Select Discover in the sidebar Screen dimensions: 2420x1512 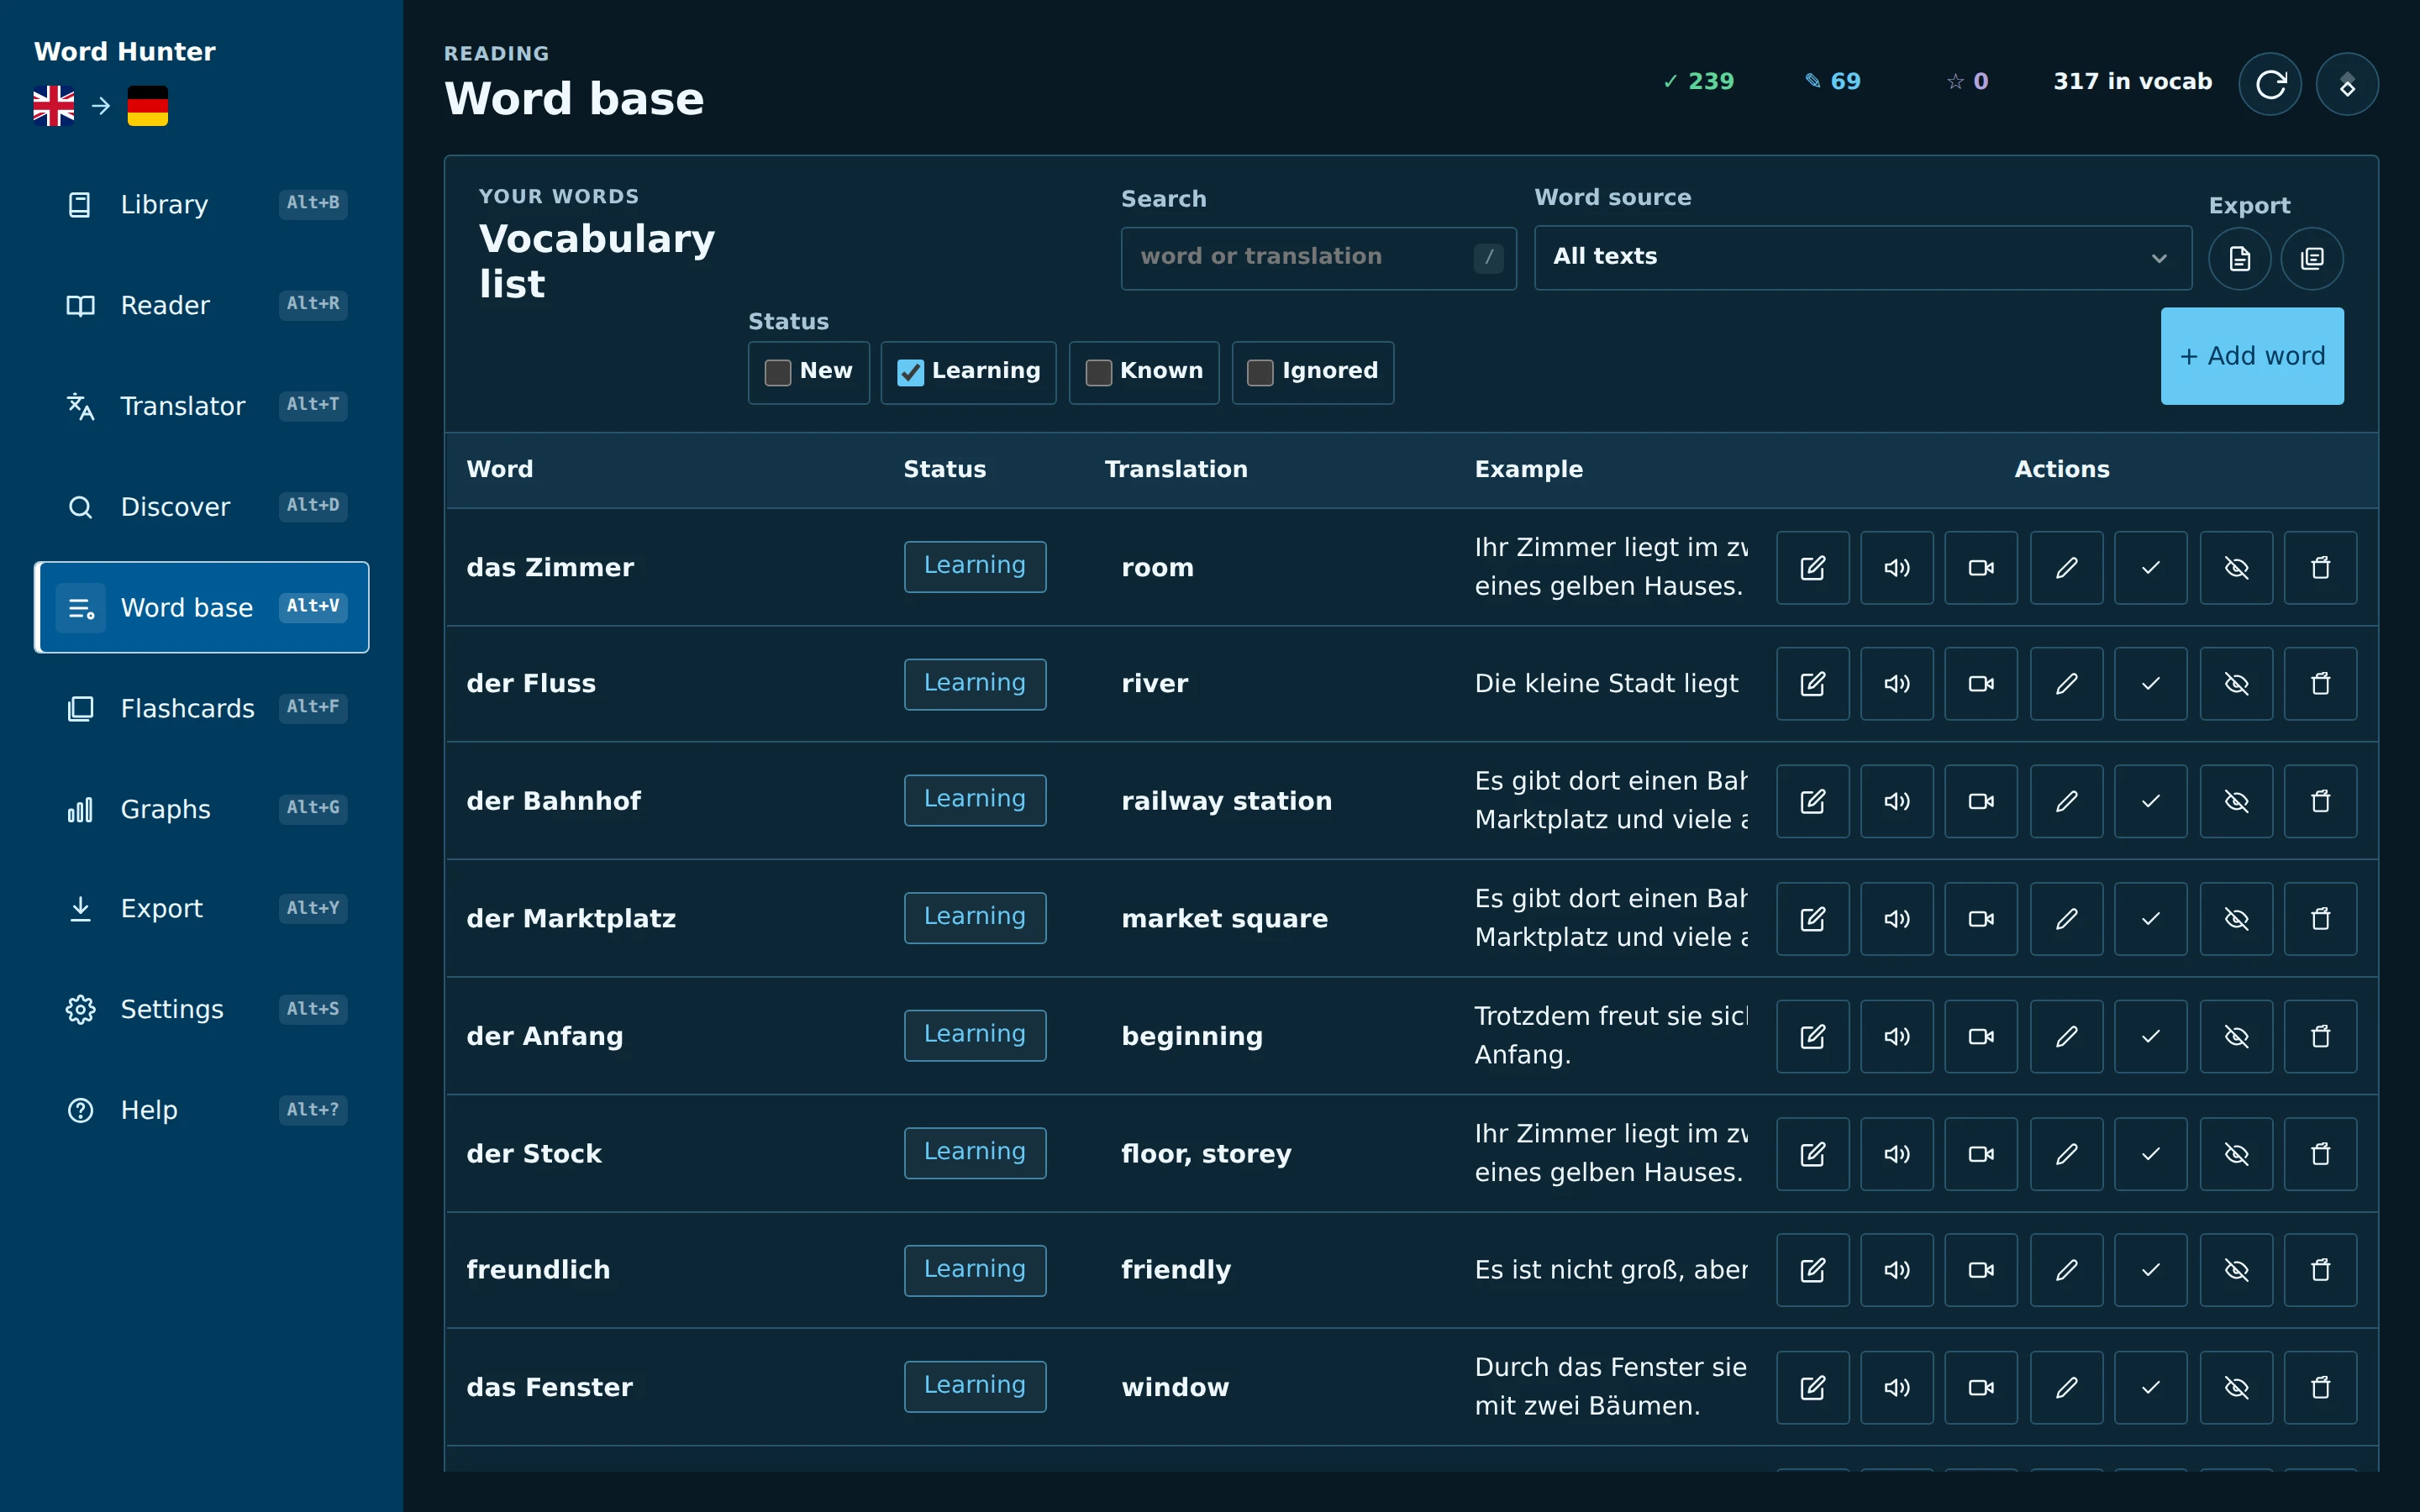tap(202, 507)
